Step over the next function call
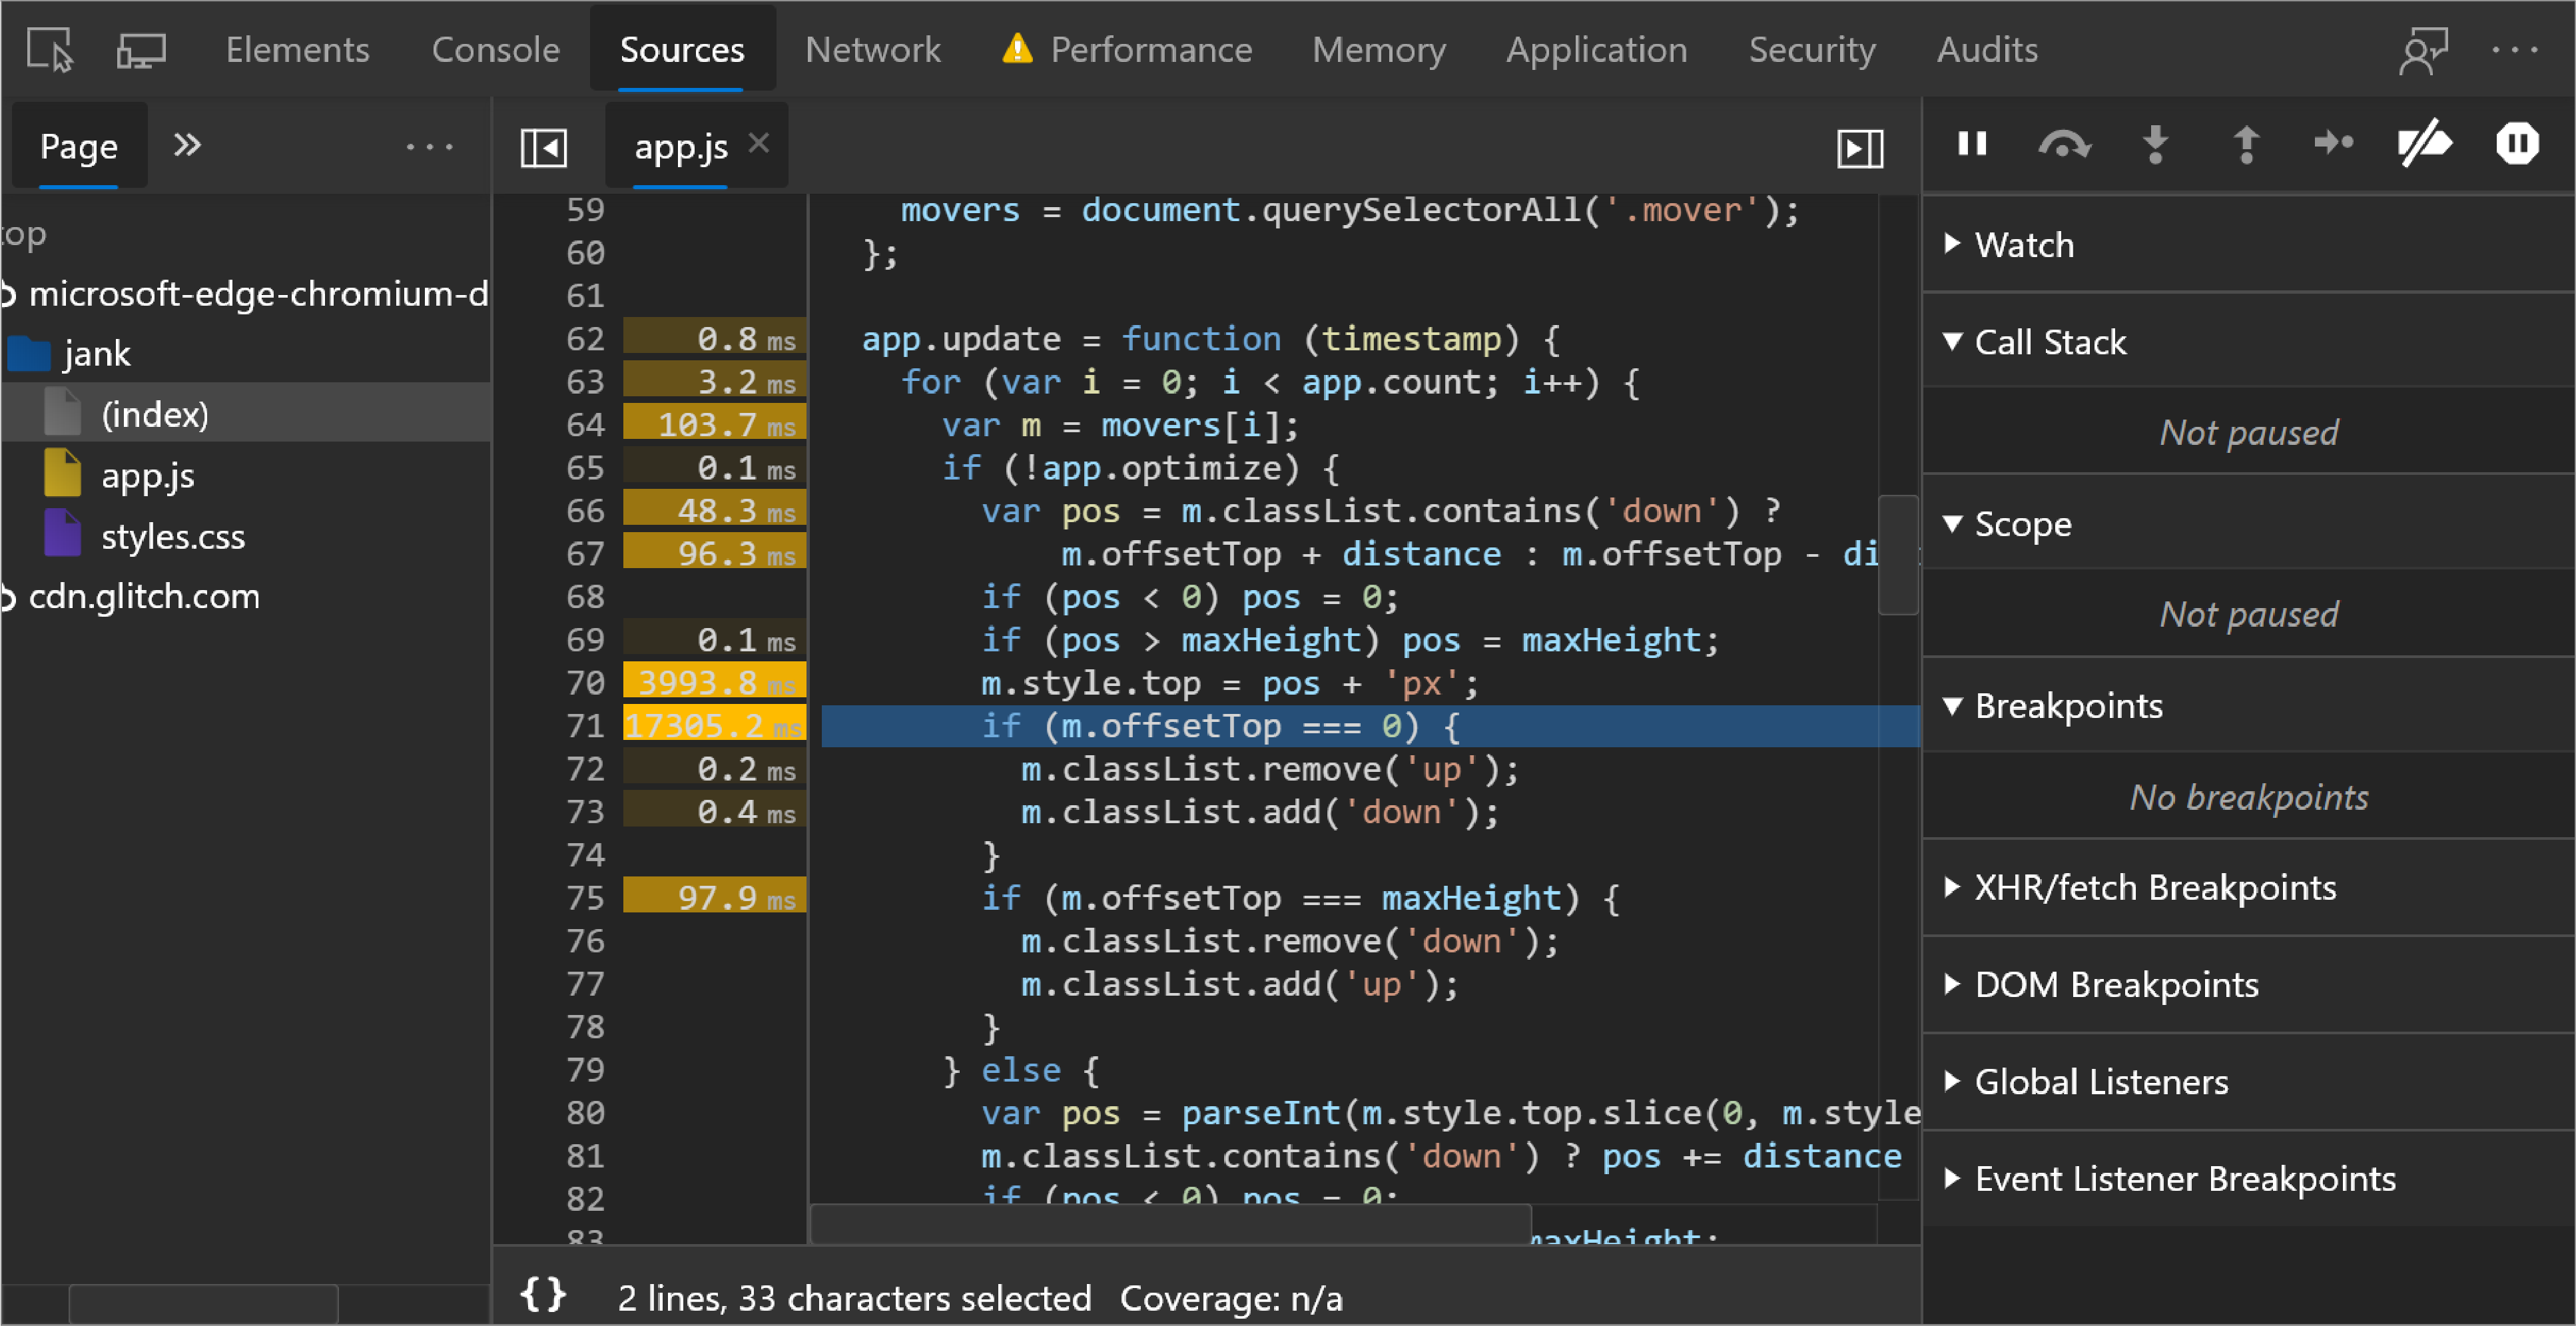 pyautogui.click(x=2063, y=144)
